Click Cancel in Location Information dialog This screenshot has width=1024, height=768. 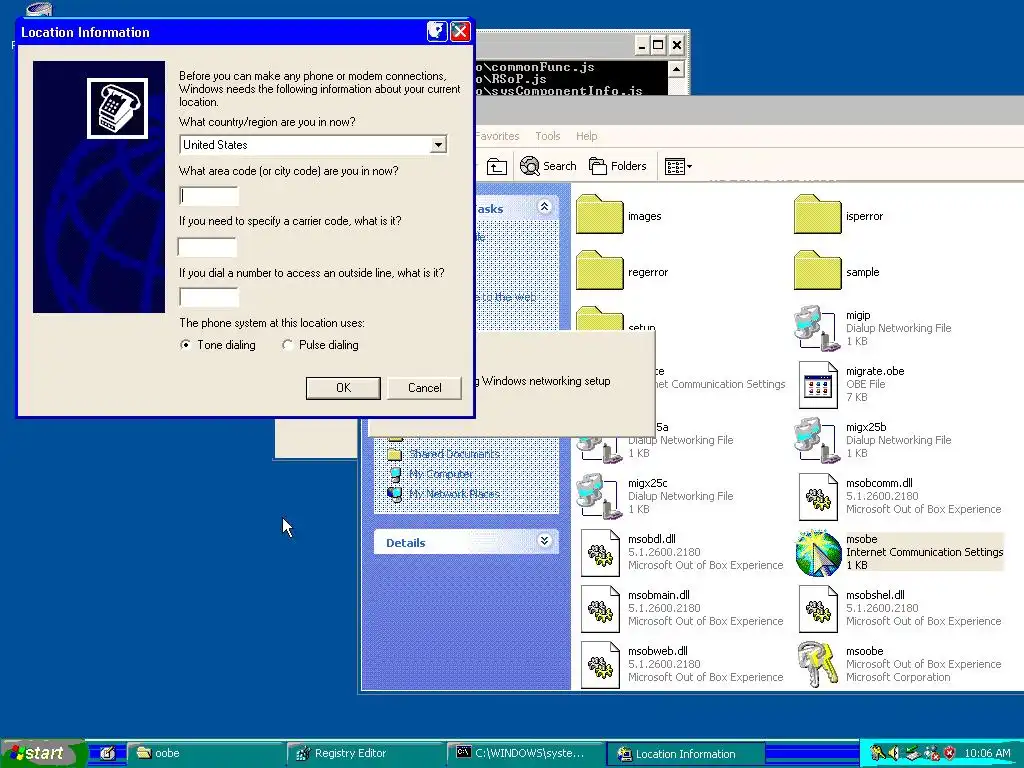(424, 388)
